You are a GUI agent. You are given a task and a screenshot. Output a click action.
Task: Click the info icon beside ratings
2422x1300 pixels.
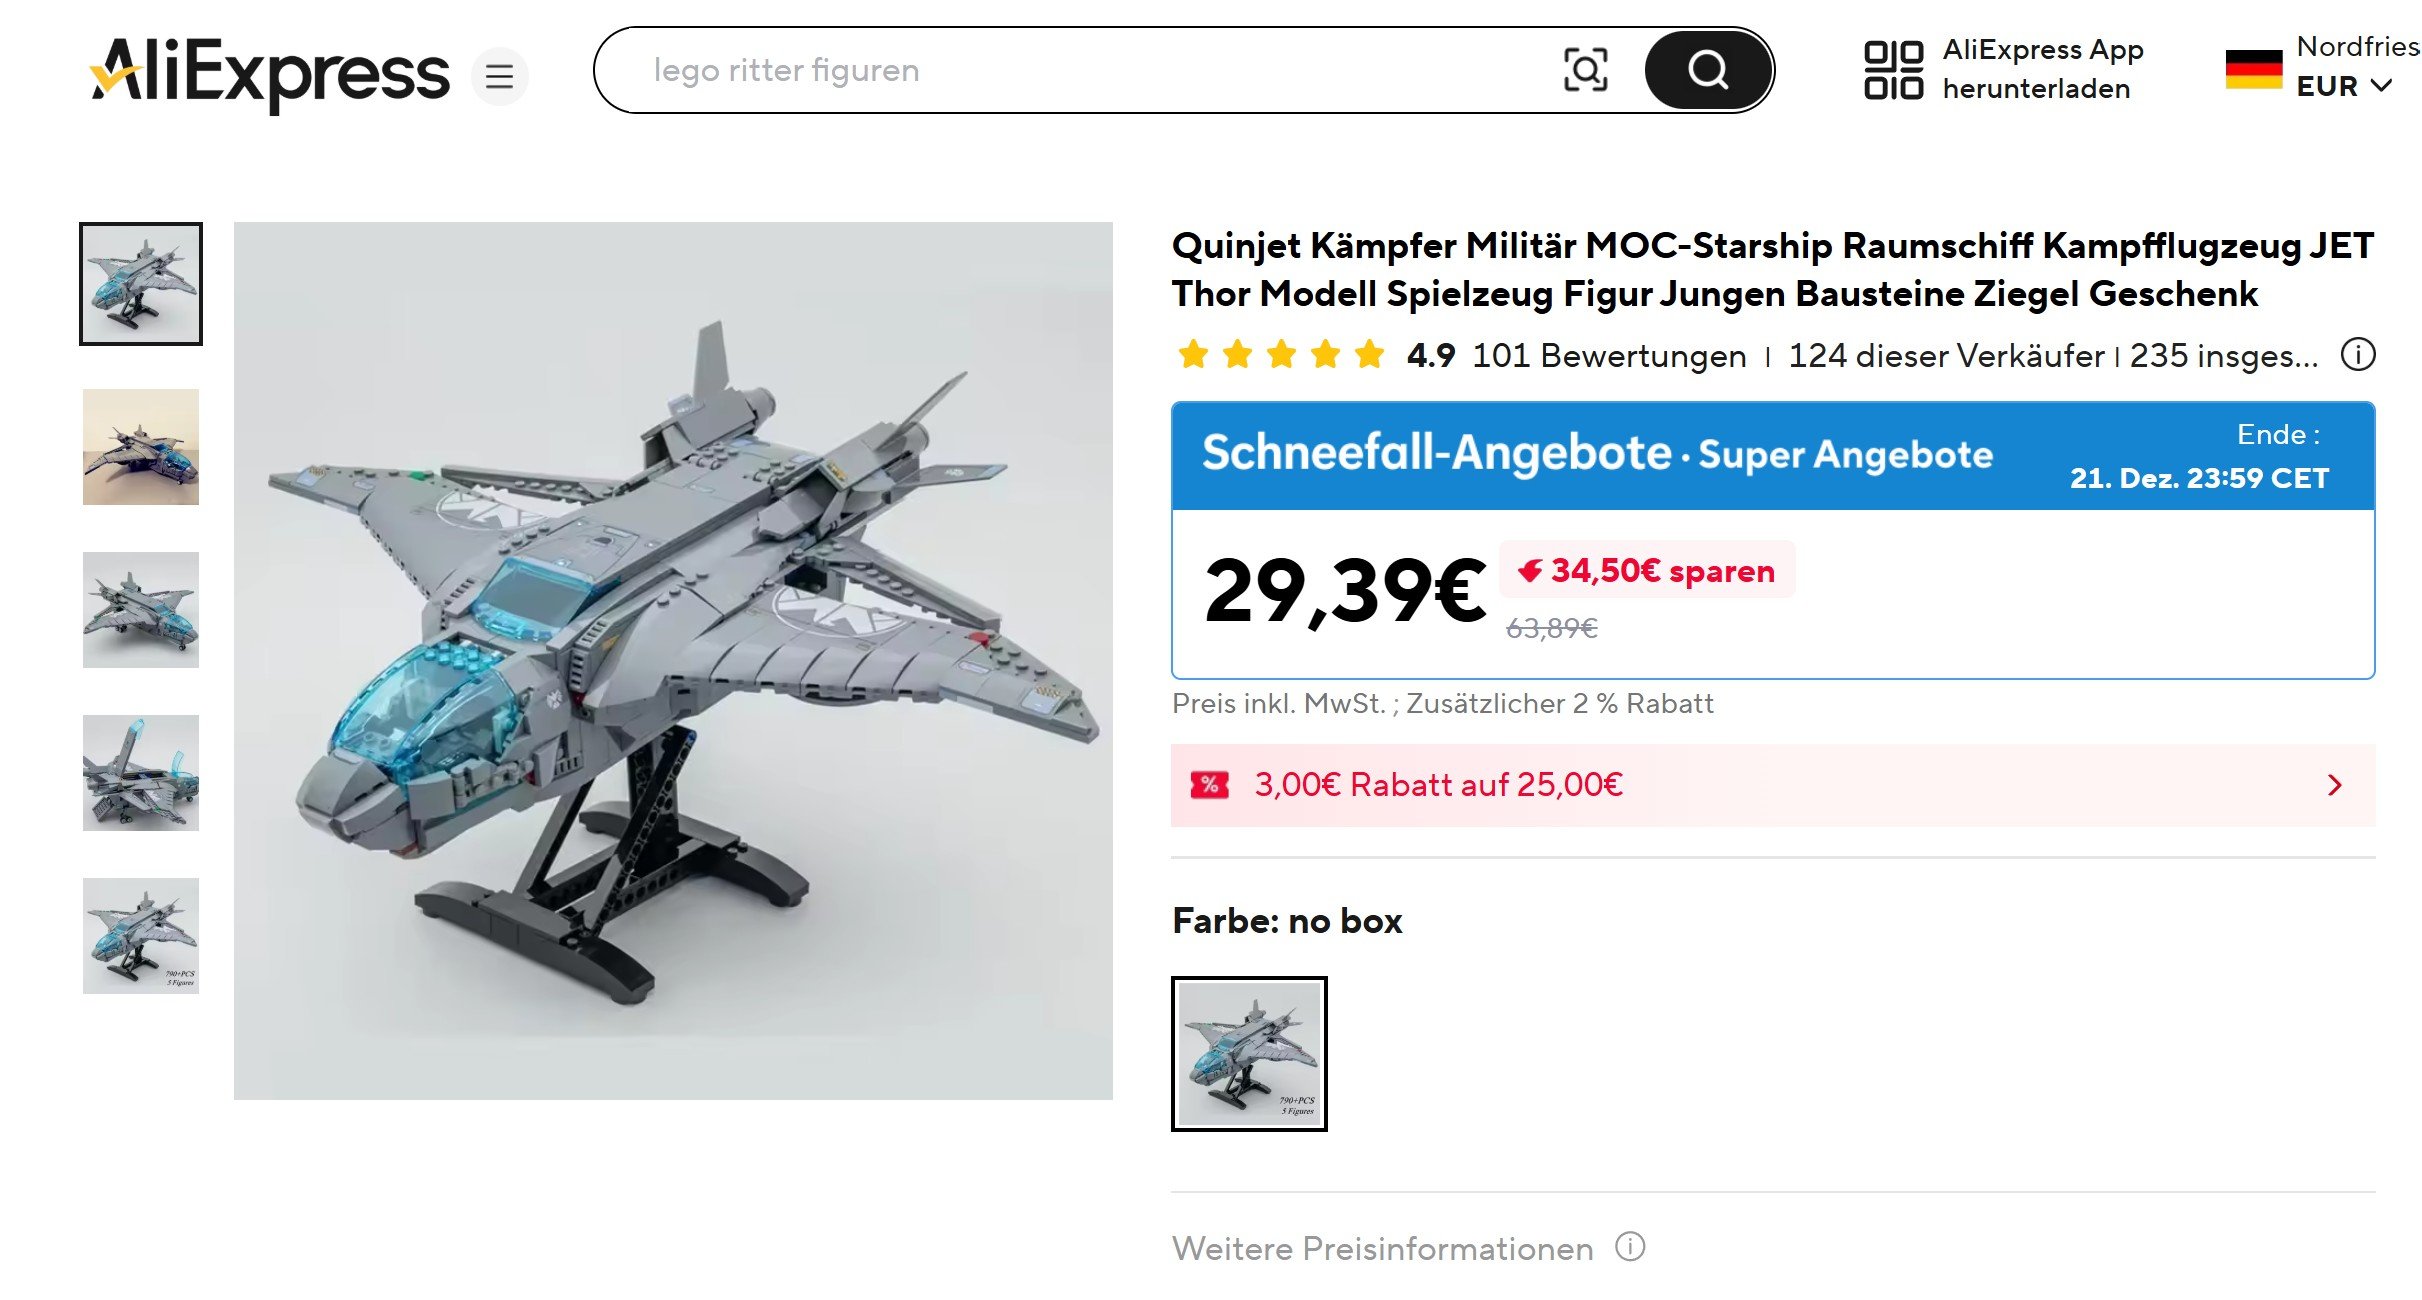2357,355
